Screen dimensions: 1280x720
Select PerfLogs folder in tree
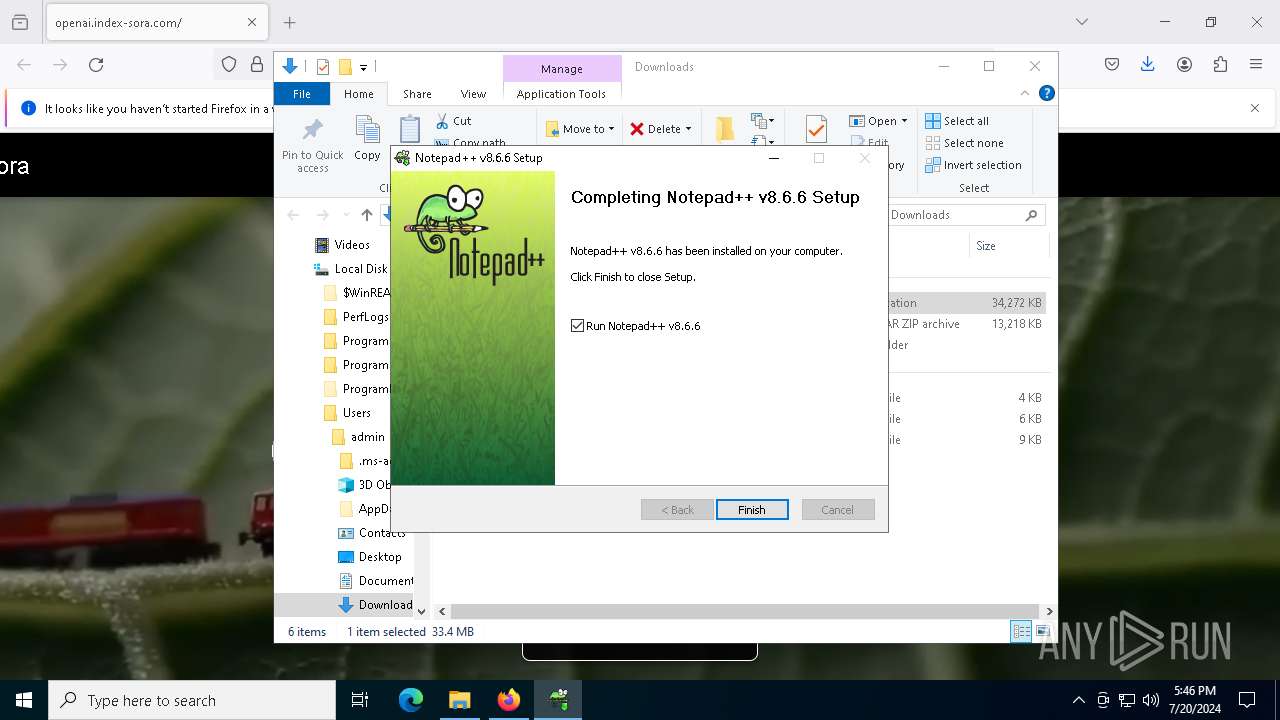(x=355, y=317)
